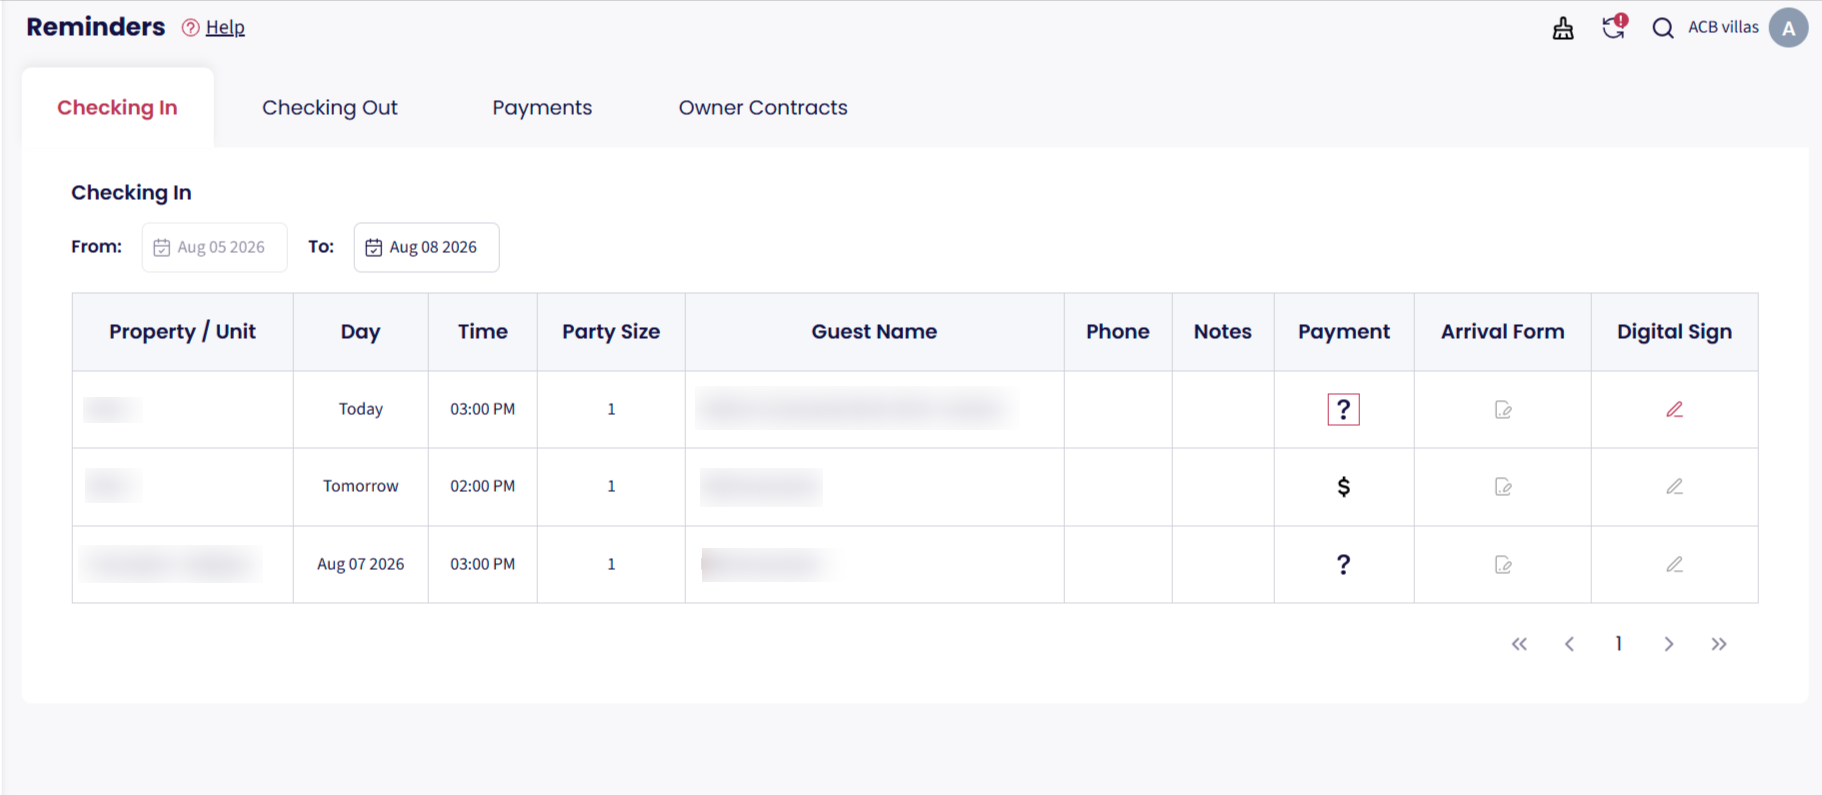Switch to the Payments tab
1822x795 pixels.
[542, 108]
